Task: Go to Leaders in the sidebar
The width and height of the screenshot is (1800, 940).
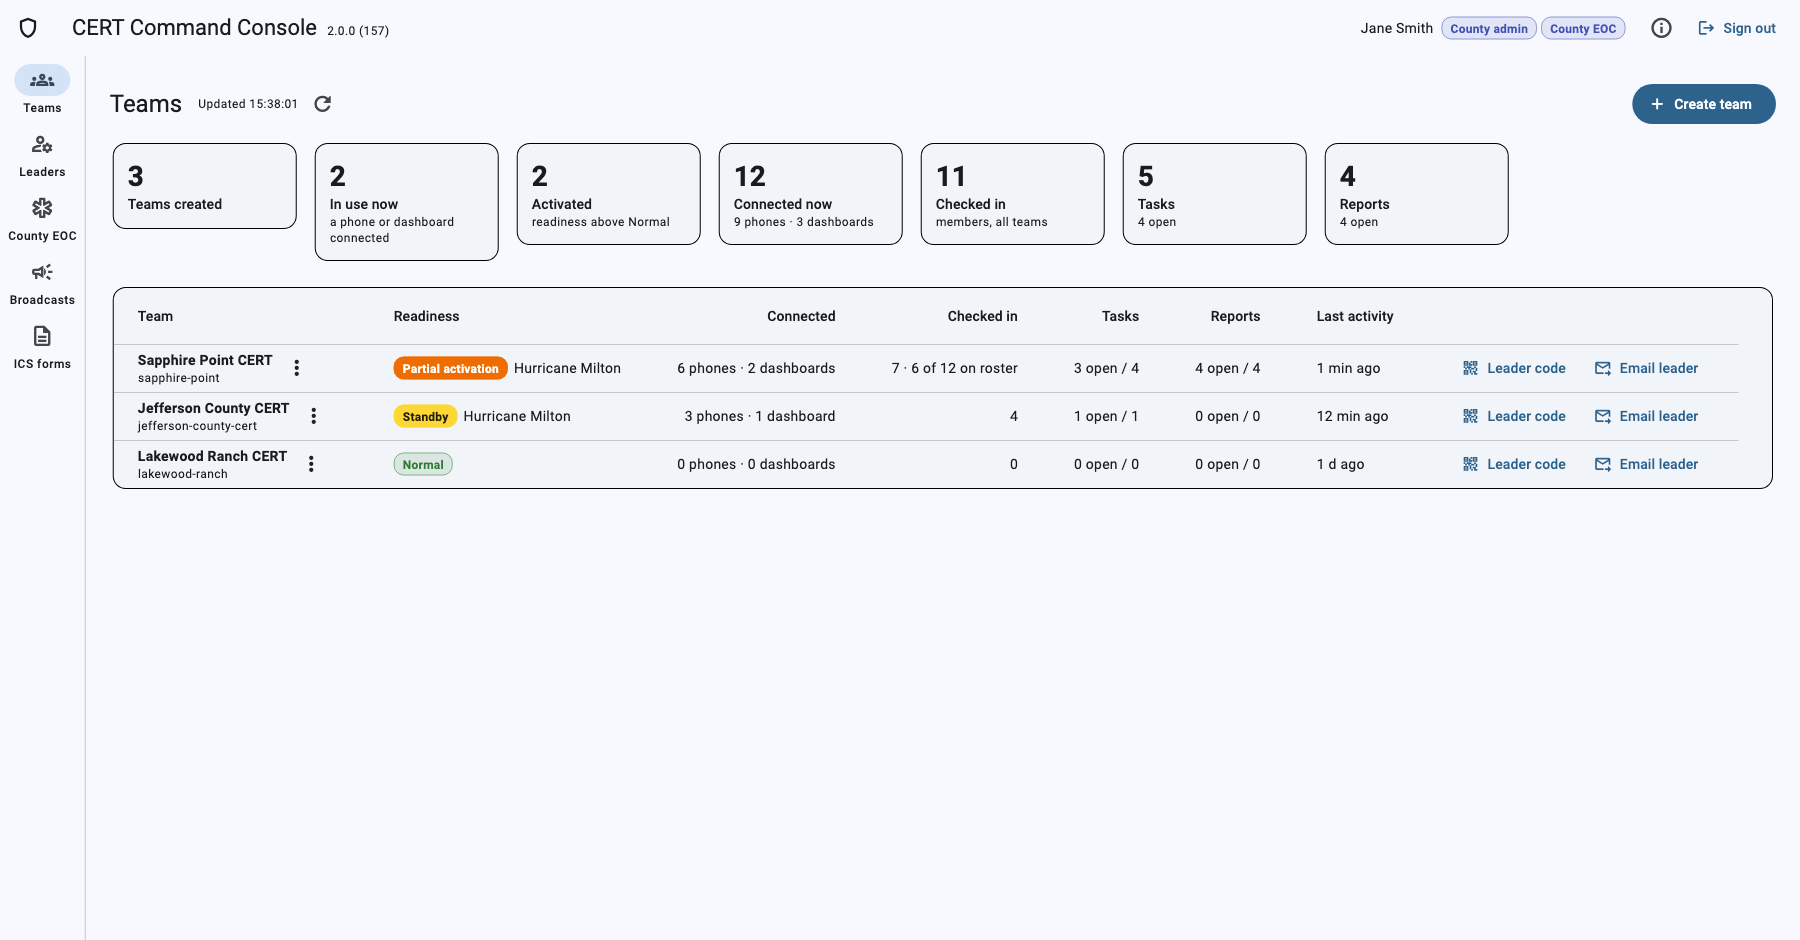Action: click(42, 156)
